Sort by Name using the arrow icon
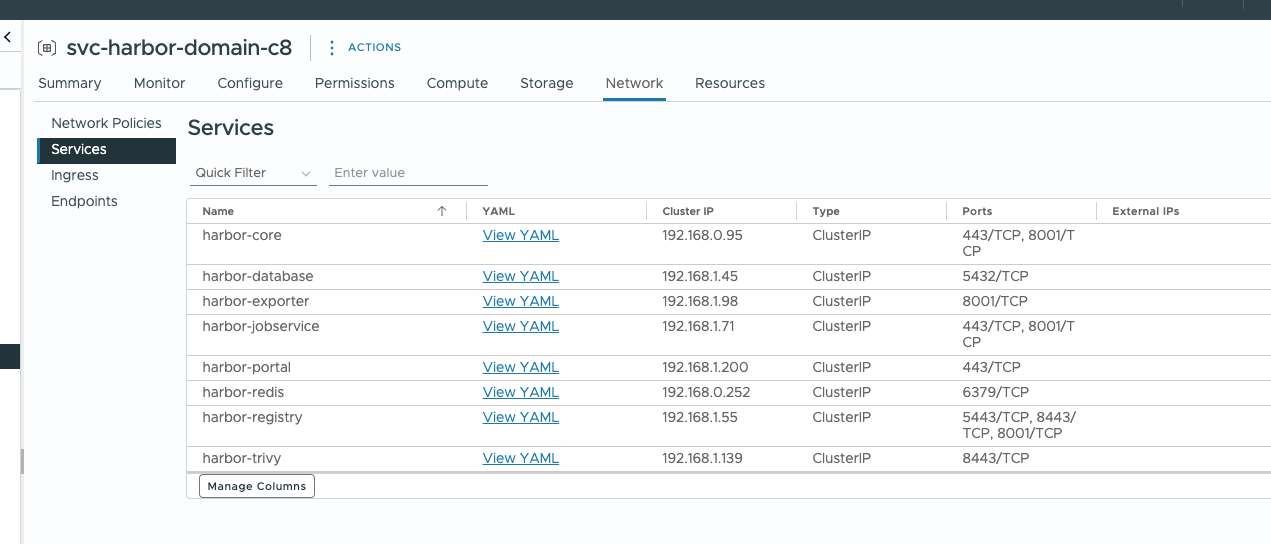The image size is (1271, 544). click(x=442, y=211)
